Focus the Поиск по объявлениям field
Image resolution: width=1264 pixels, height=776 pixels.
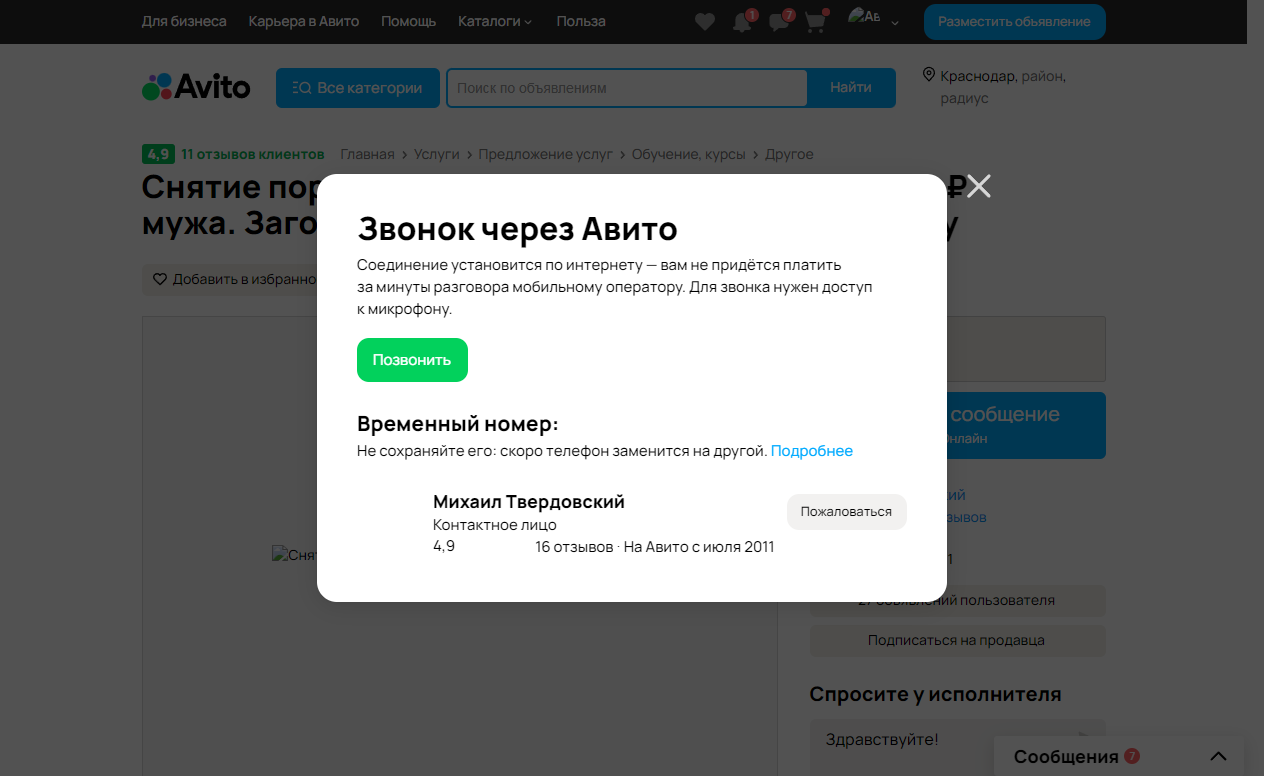[627, 88]
